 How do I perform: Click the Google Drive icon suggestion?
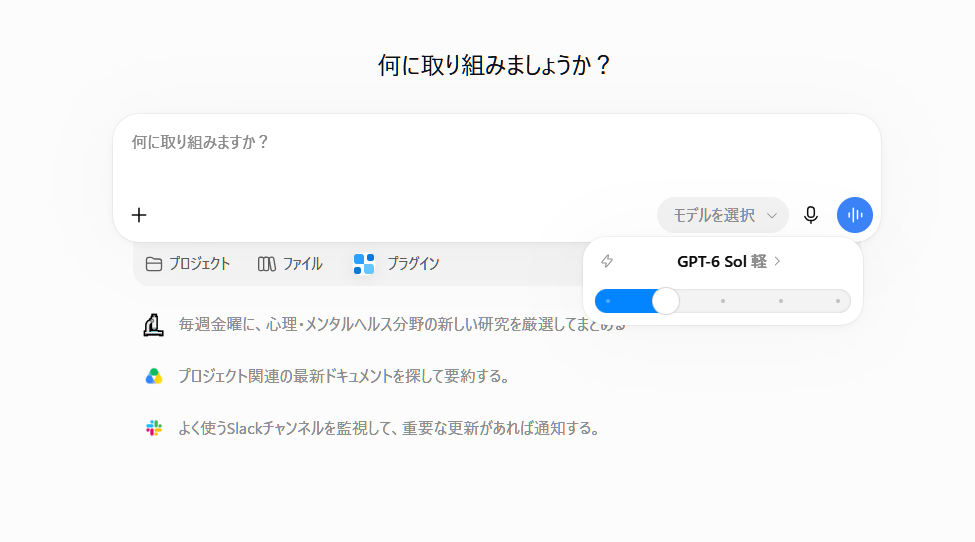[154, 376]
